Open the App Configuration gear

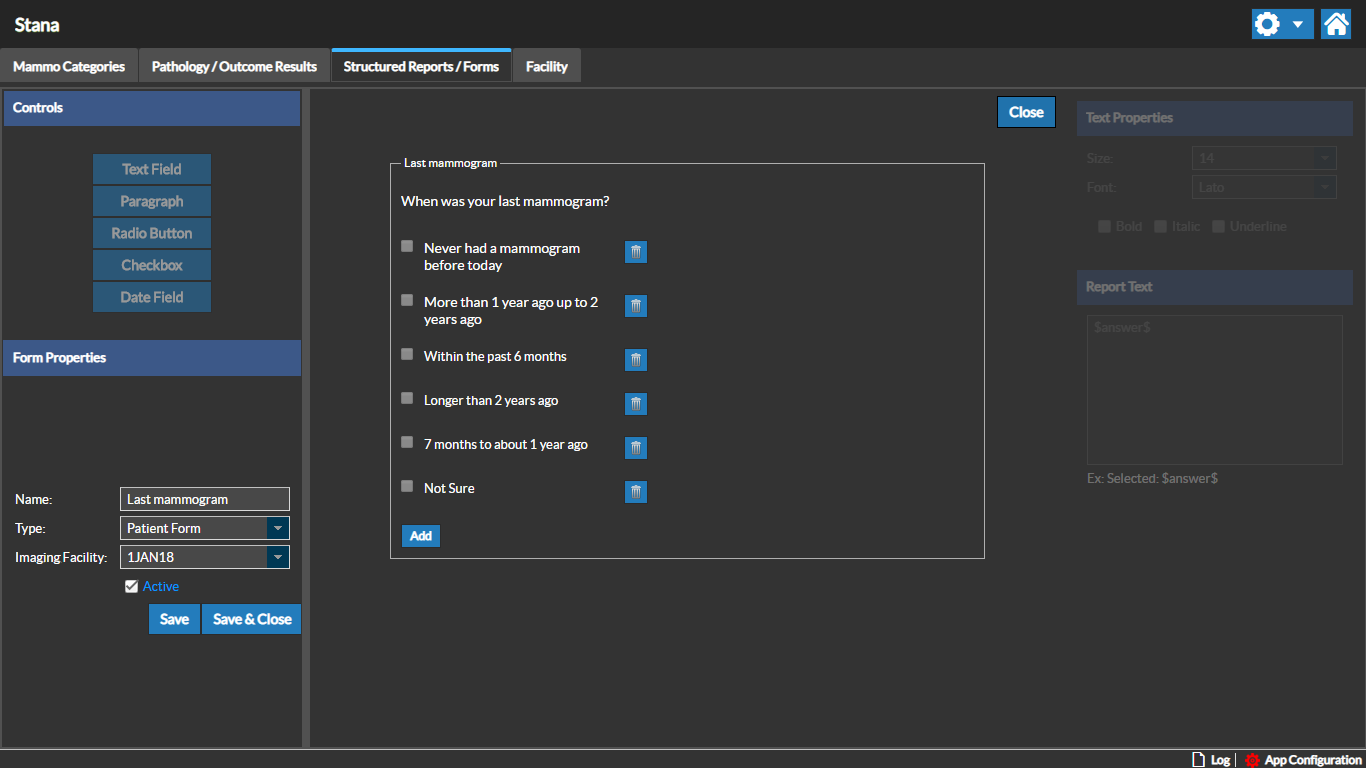1252,760
